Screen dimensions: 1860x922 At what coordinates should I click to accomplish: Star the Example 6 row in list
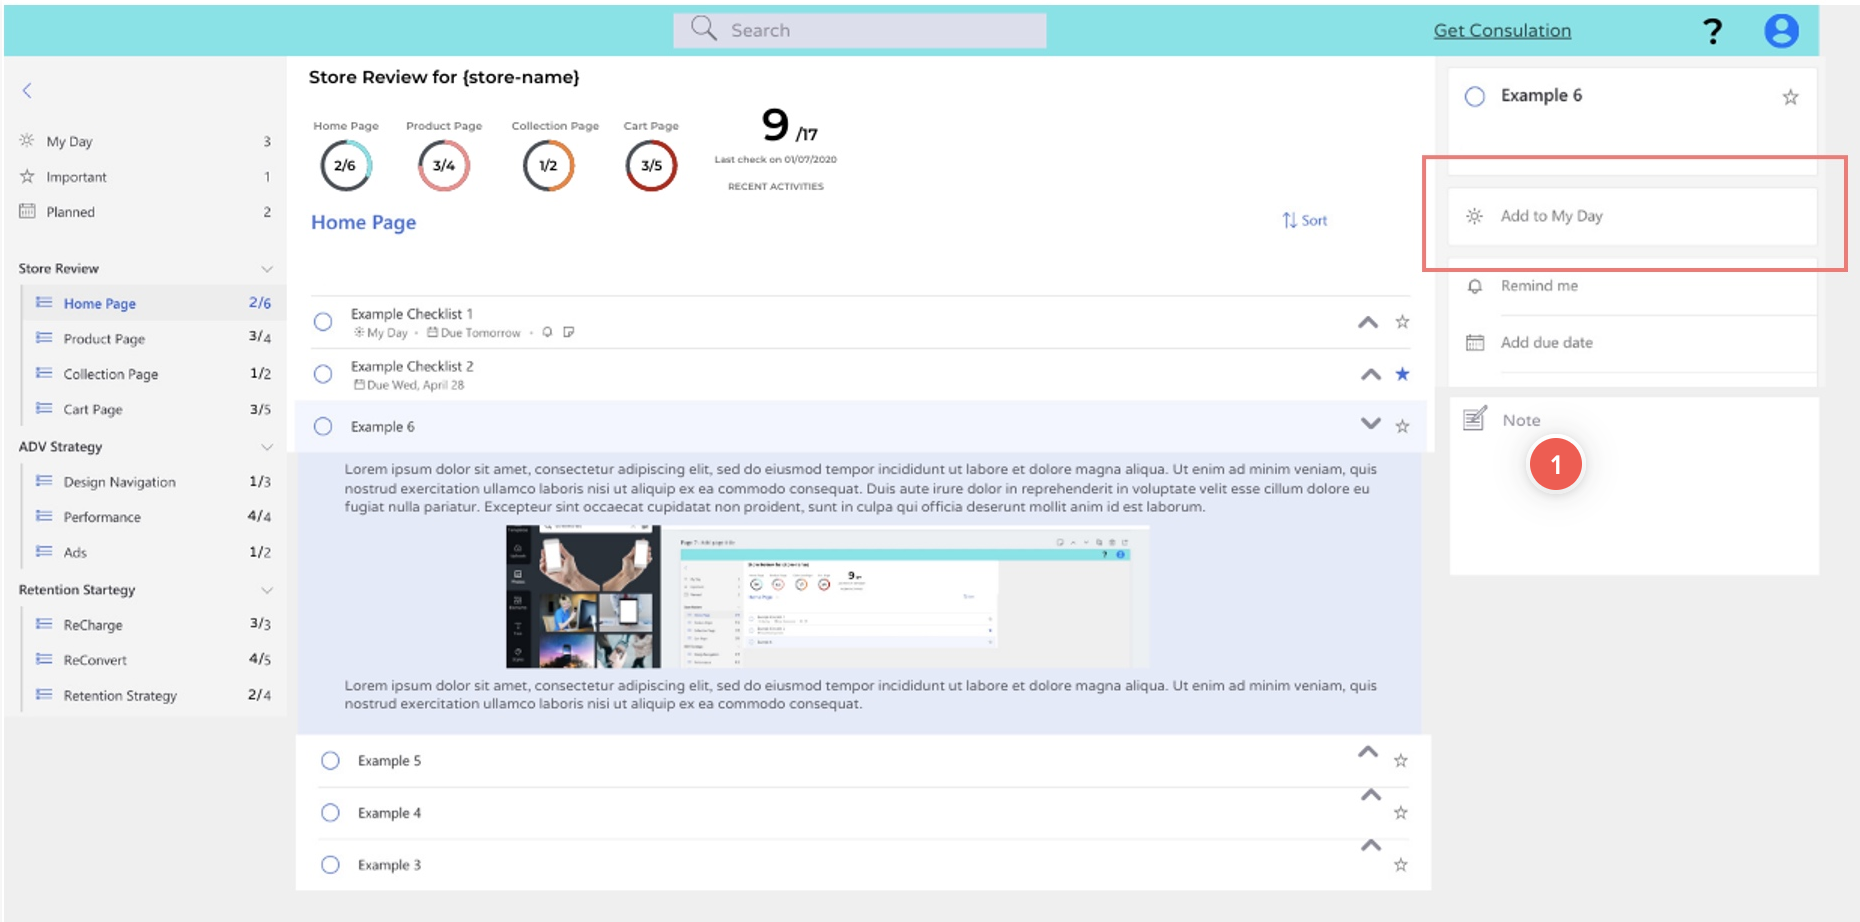point(1402,426)
